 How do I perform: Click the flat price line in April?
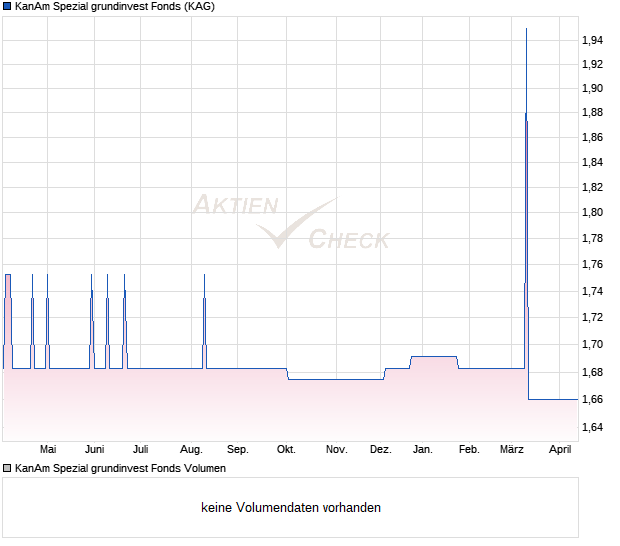point(553,399)
